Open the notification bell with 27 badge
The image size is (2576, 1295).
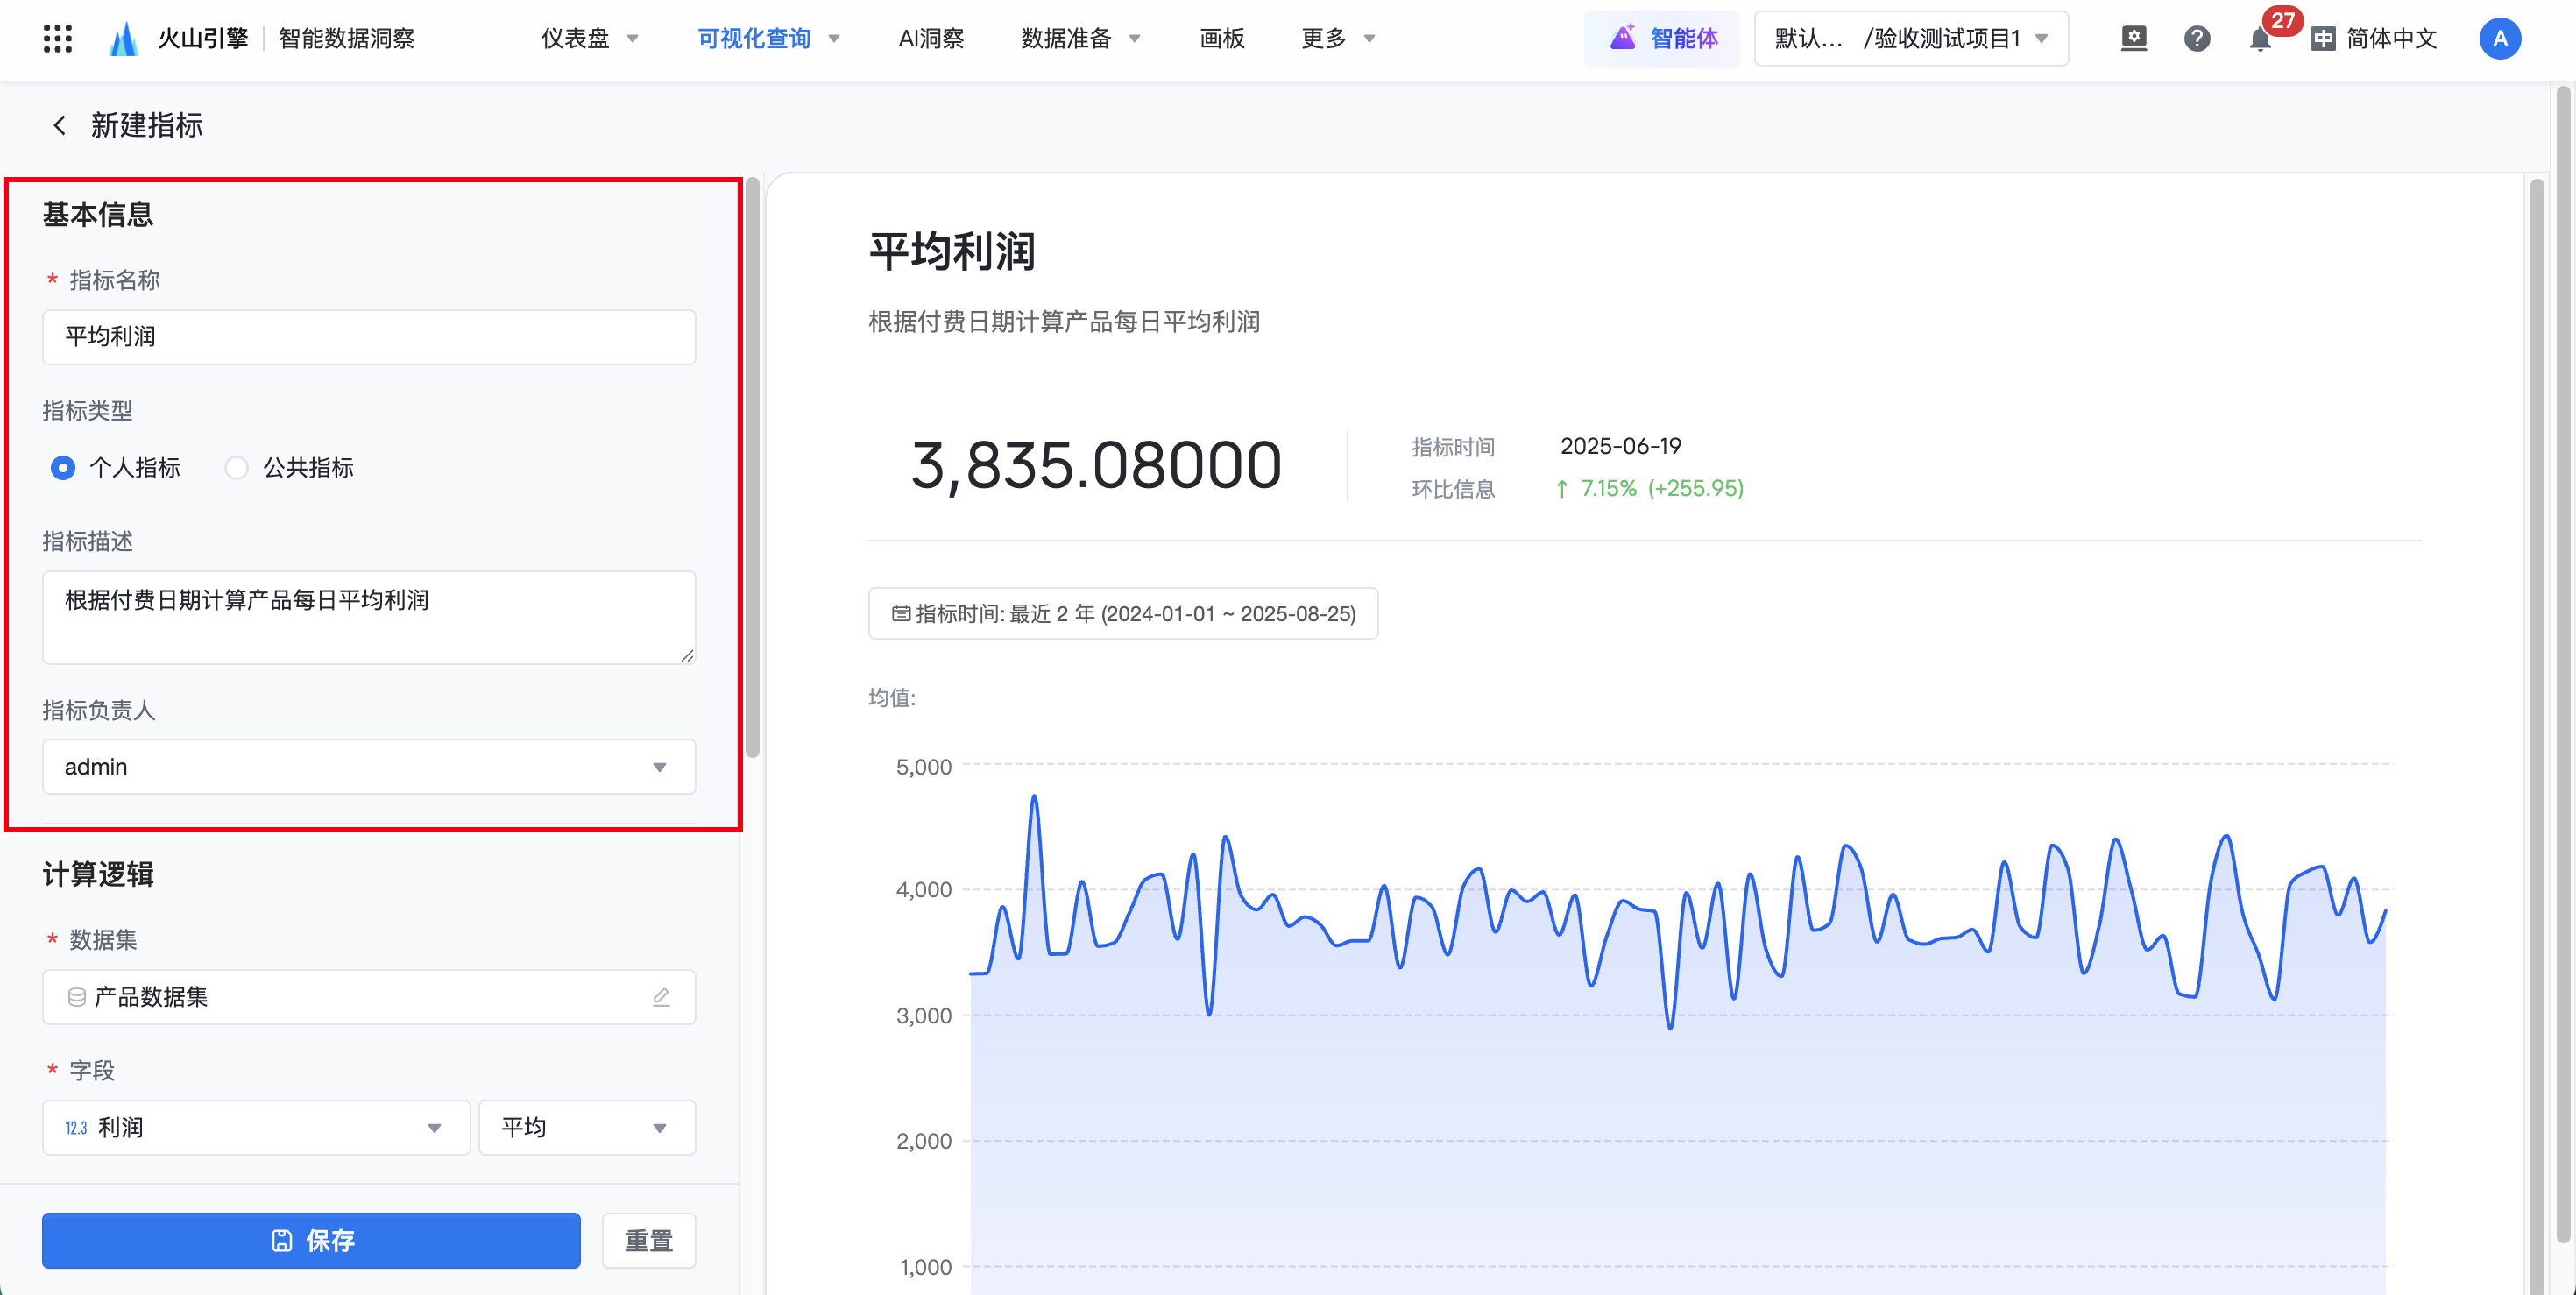click(2258, 39)
